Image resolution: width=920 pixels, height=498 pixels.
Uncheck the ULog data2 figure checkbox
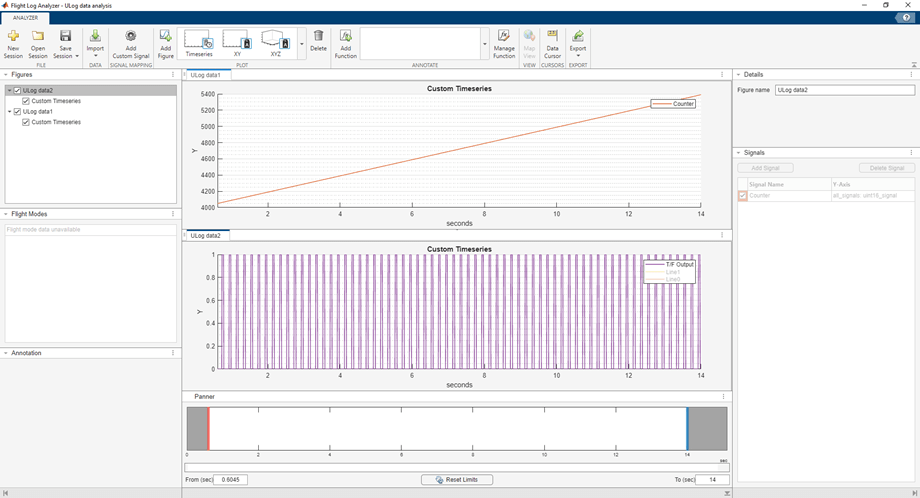point(17,91)
